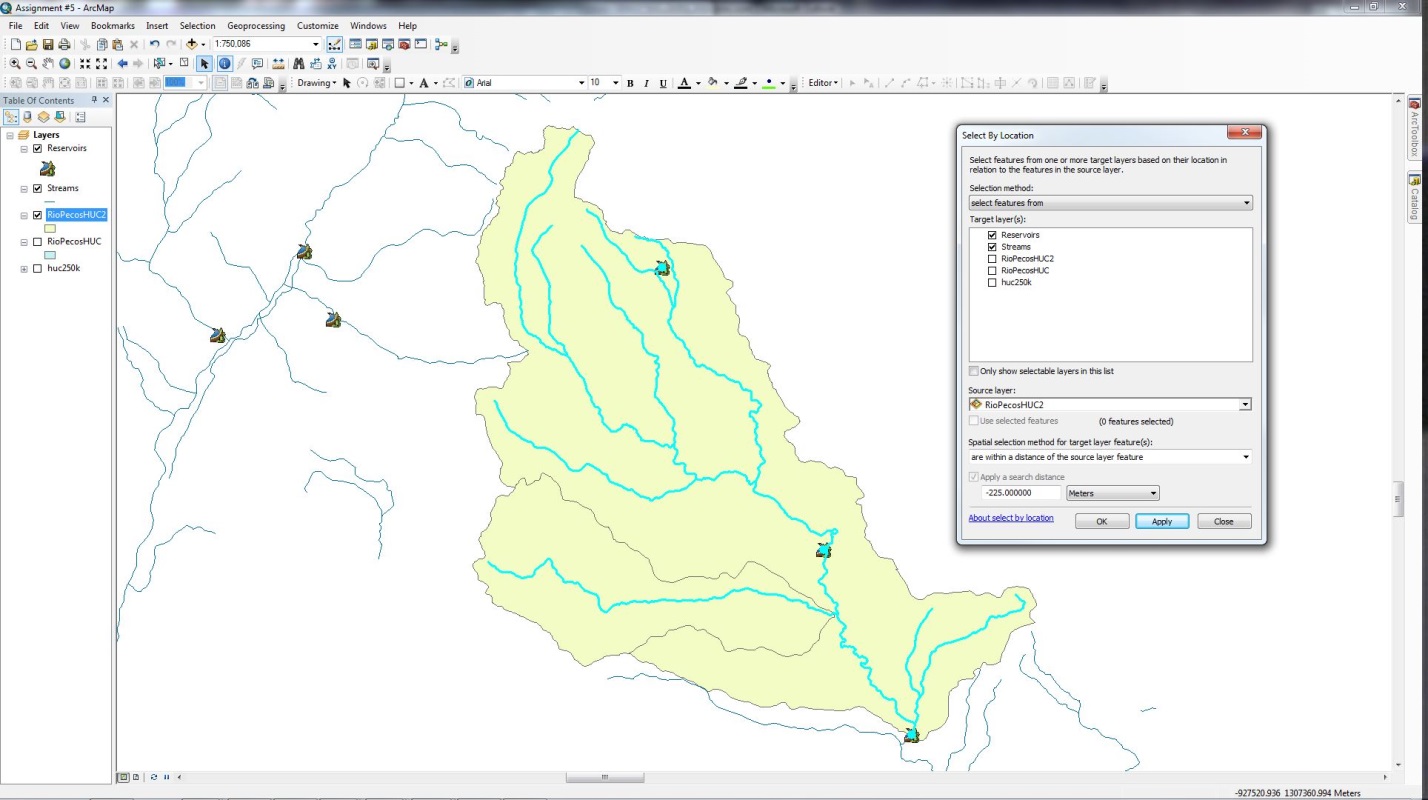Viewport: 1428px width, 800px height.
Task: Open the Meters distance units dropdown
Action: tap(1113, 493)
